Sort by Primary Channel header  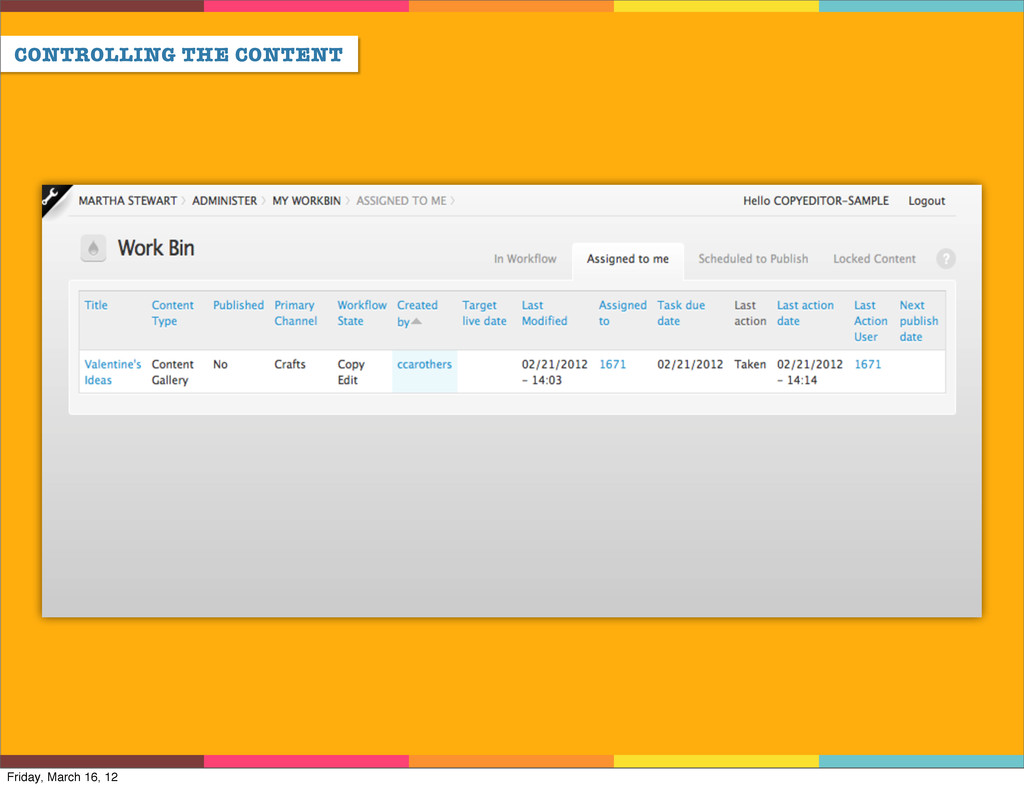click(x=295, y=313)
